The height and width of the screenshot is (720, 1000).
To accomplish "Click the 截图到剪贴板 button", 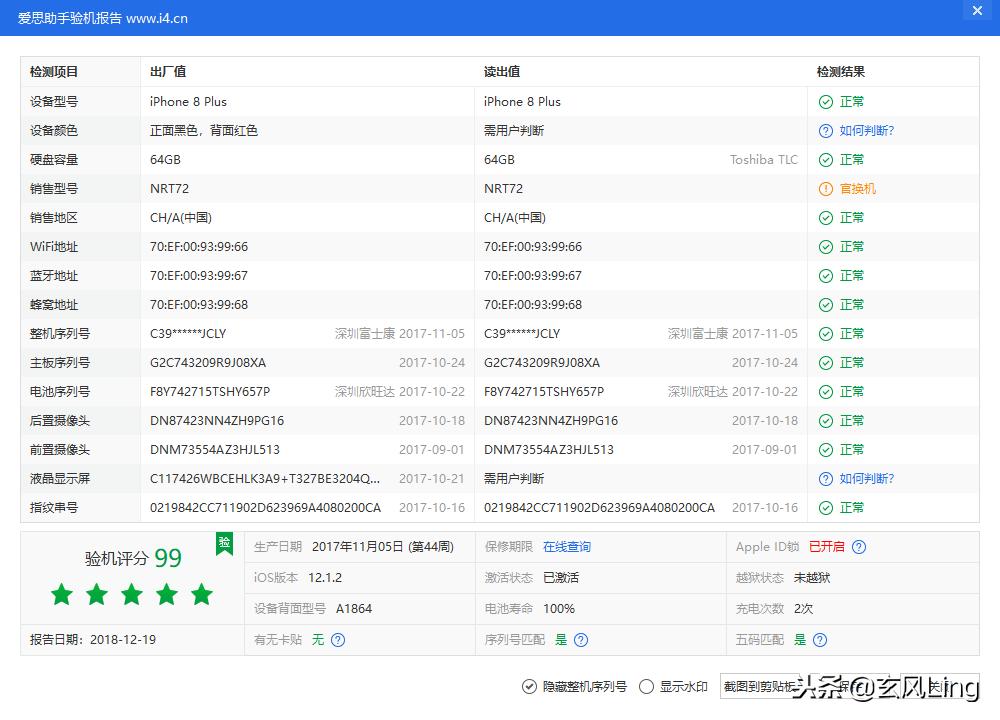I will [762, 687].
